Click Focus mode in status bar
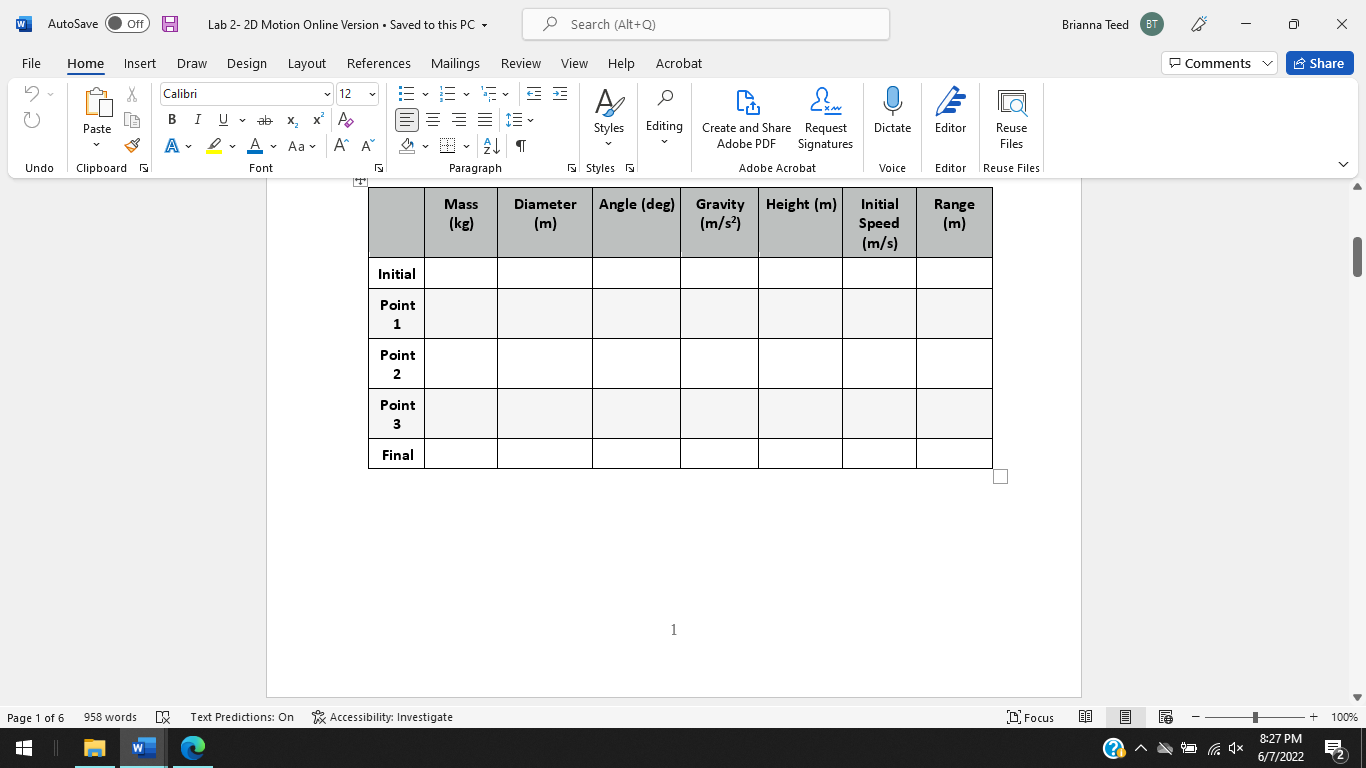 [x=1031, y=717]
